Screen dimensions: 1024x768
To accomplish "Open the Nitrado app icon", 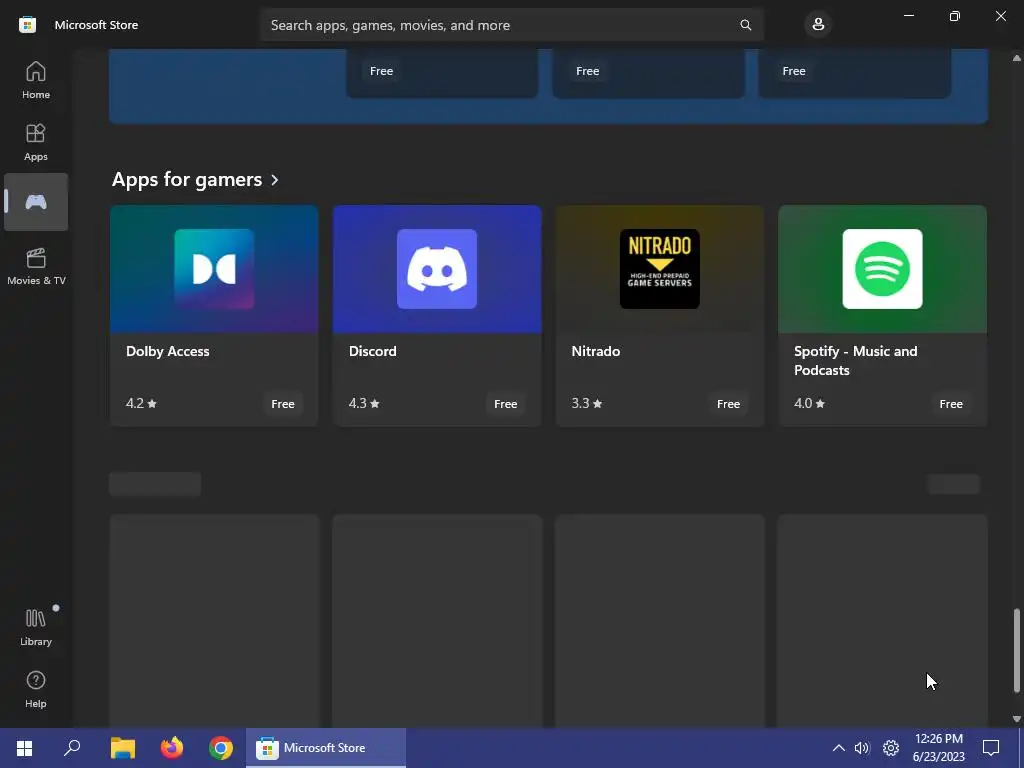I will click(x=660, y=268).
